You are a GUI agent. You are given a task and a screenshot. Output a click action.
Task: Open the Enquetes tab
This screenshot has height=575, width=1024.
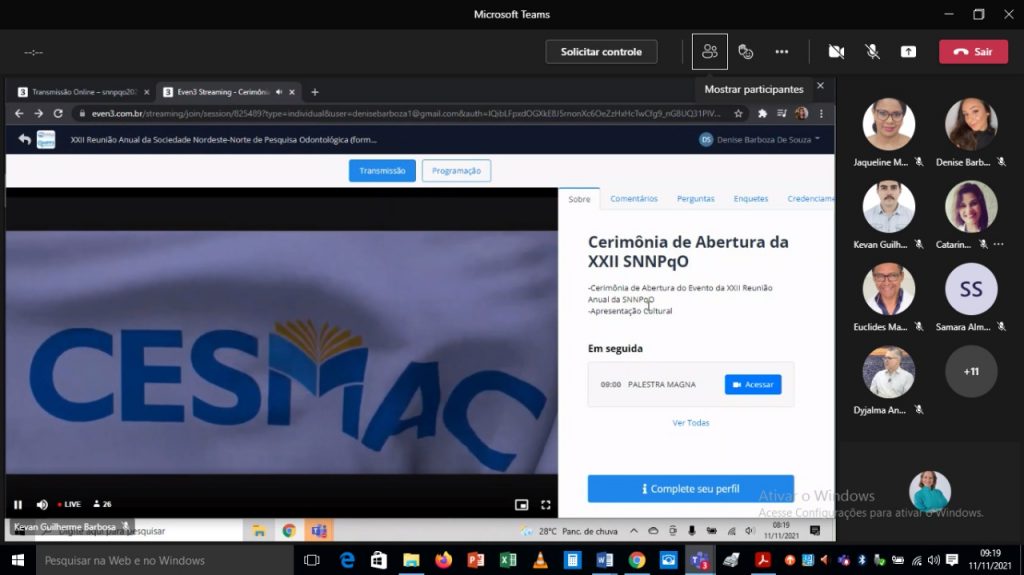pos(750,199)
